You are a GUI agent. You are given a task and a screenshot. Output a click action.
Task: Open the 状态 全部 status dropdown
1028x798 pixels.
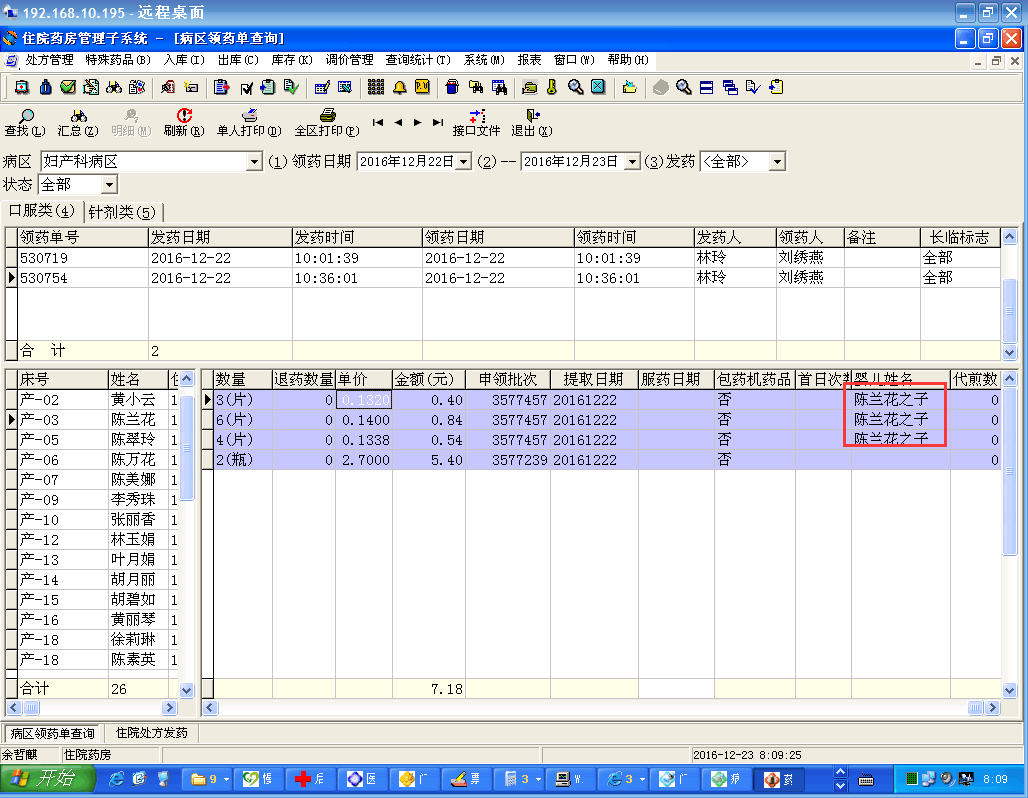pos(109,185)
